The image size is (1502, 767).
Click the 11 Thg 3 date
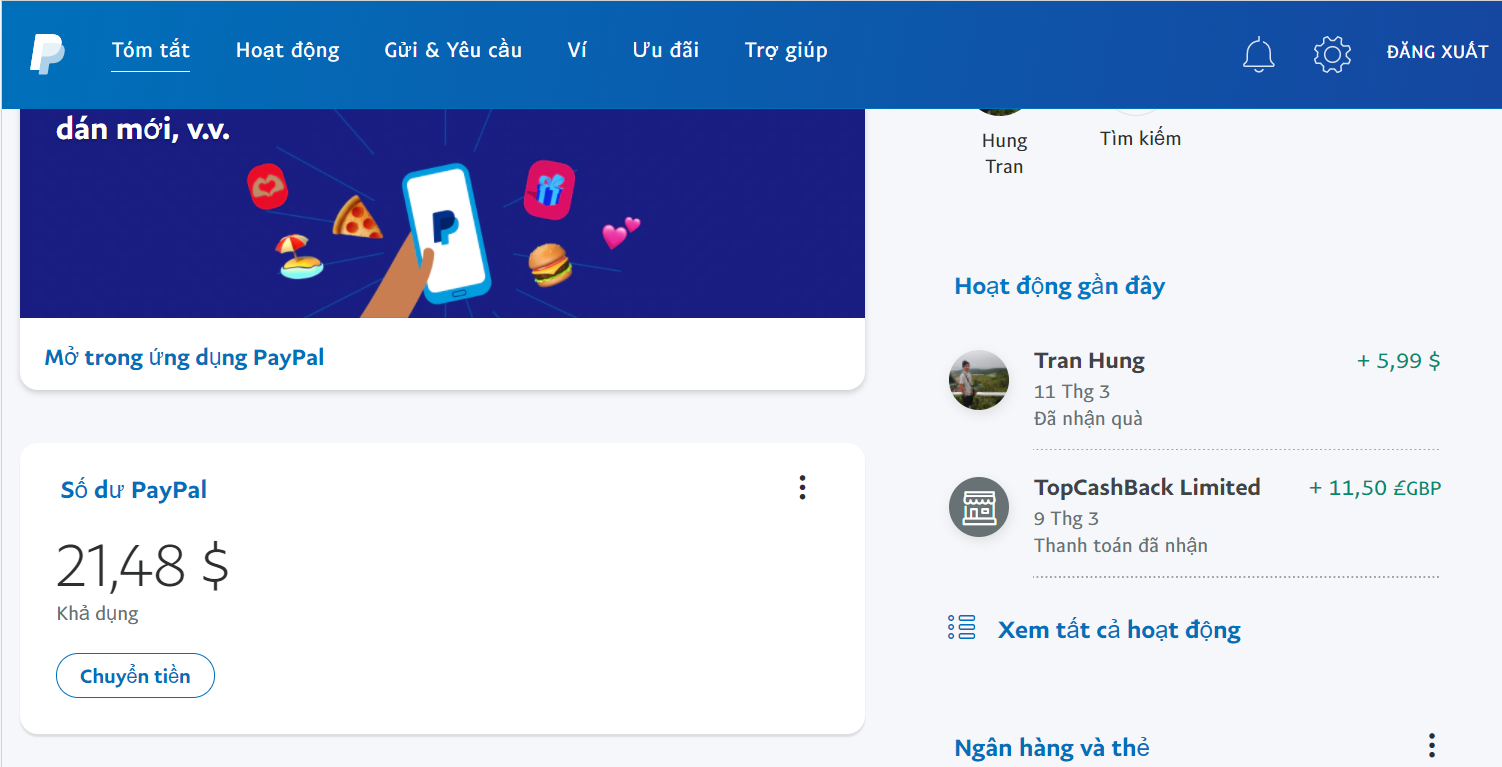coord(1072,392)
